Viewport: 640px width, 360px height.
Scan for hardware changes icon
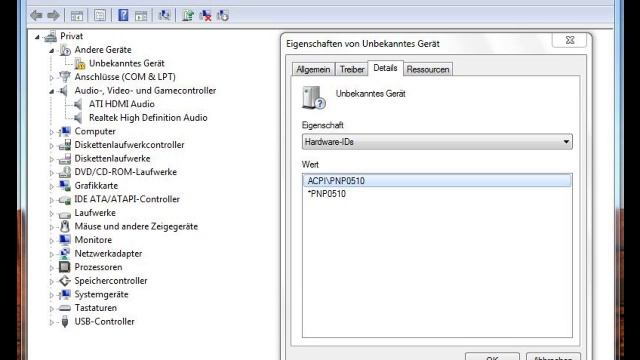tap(164, 16)
